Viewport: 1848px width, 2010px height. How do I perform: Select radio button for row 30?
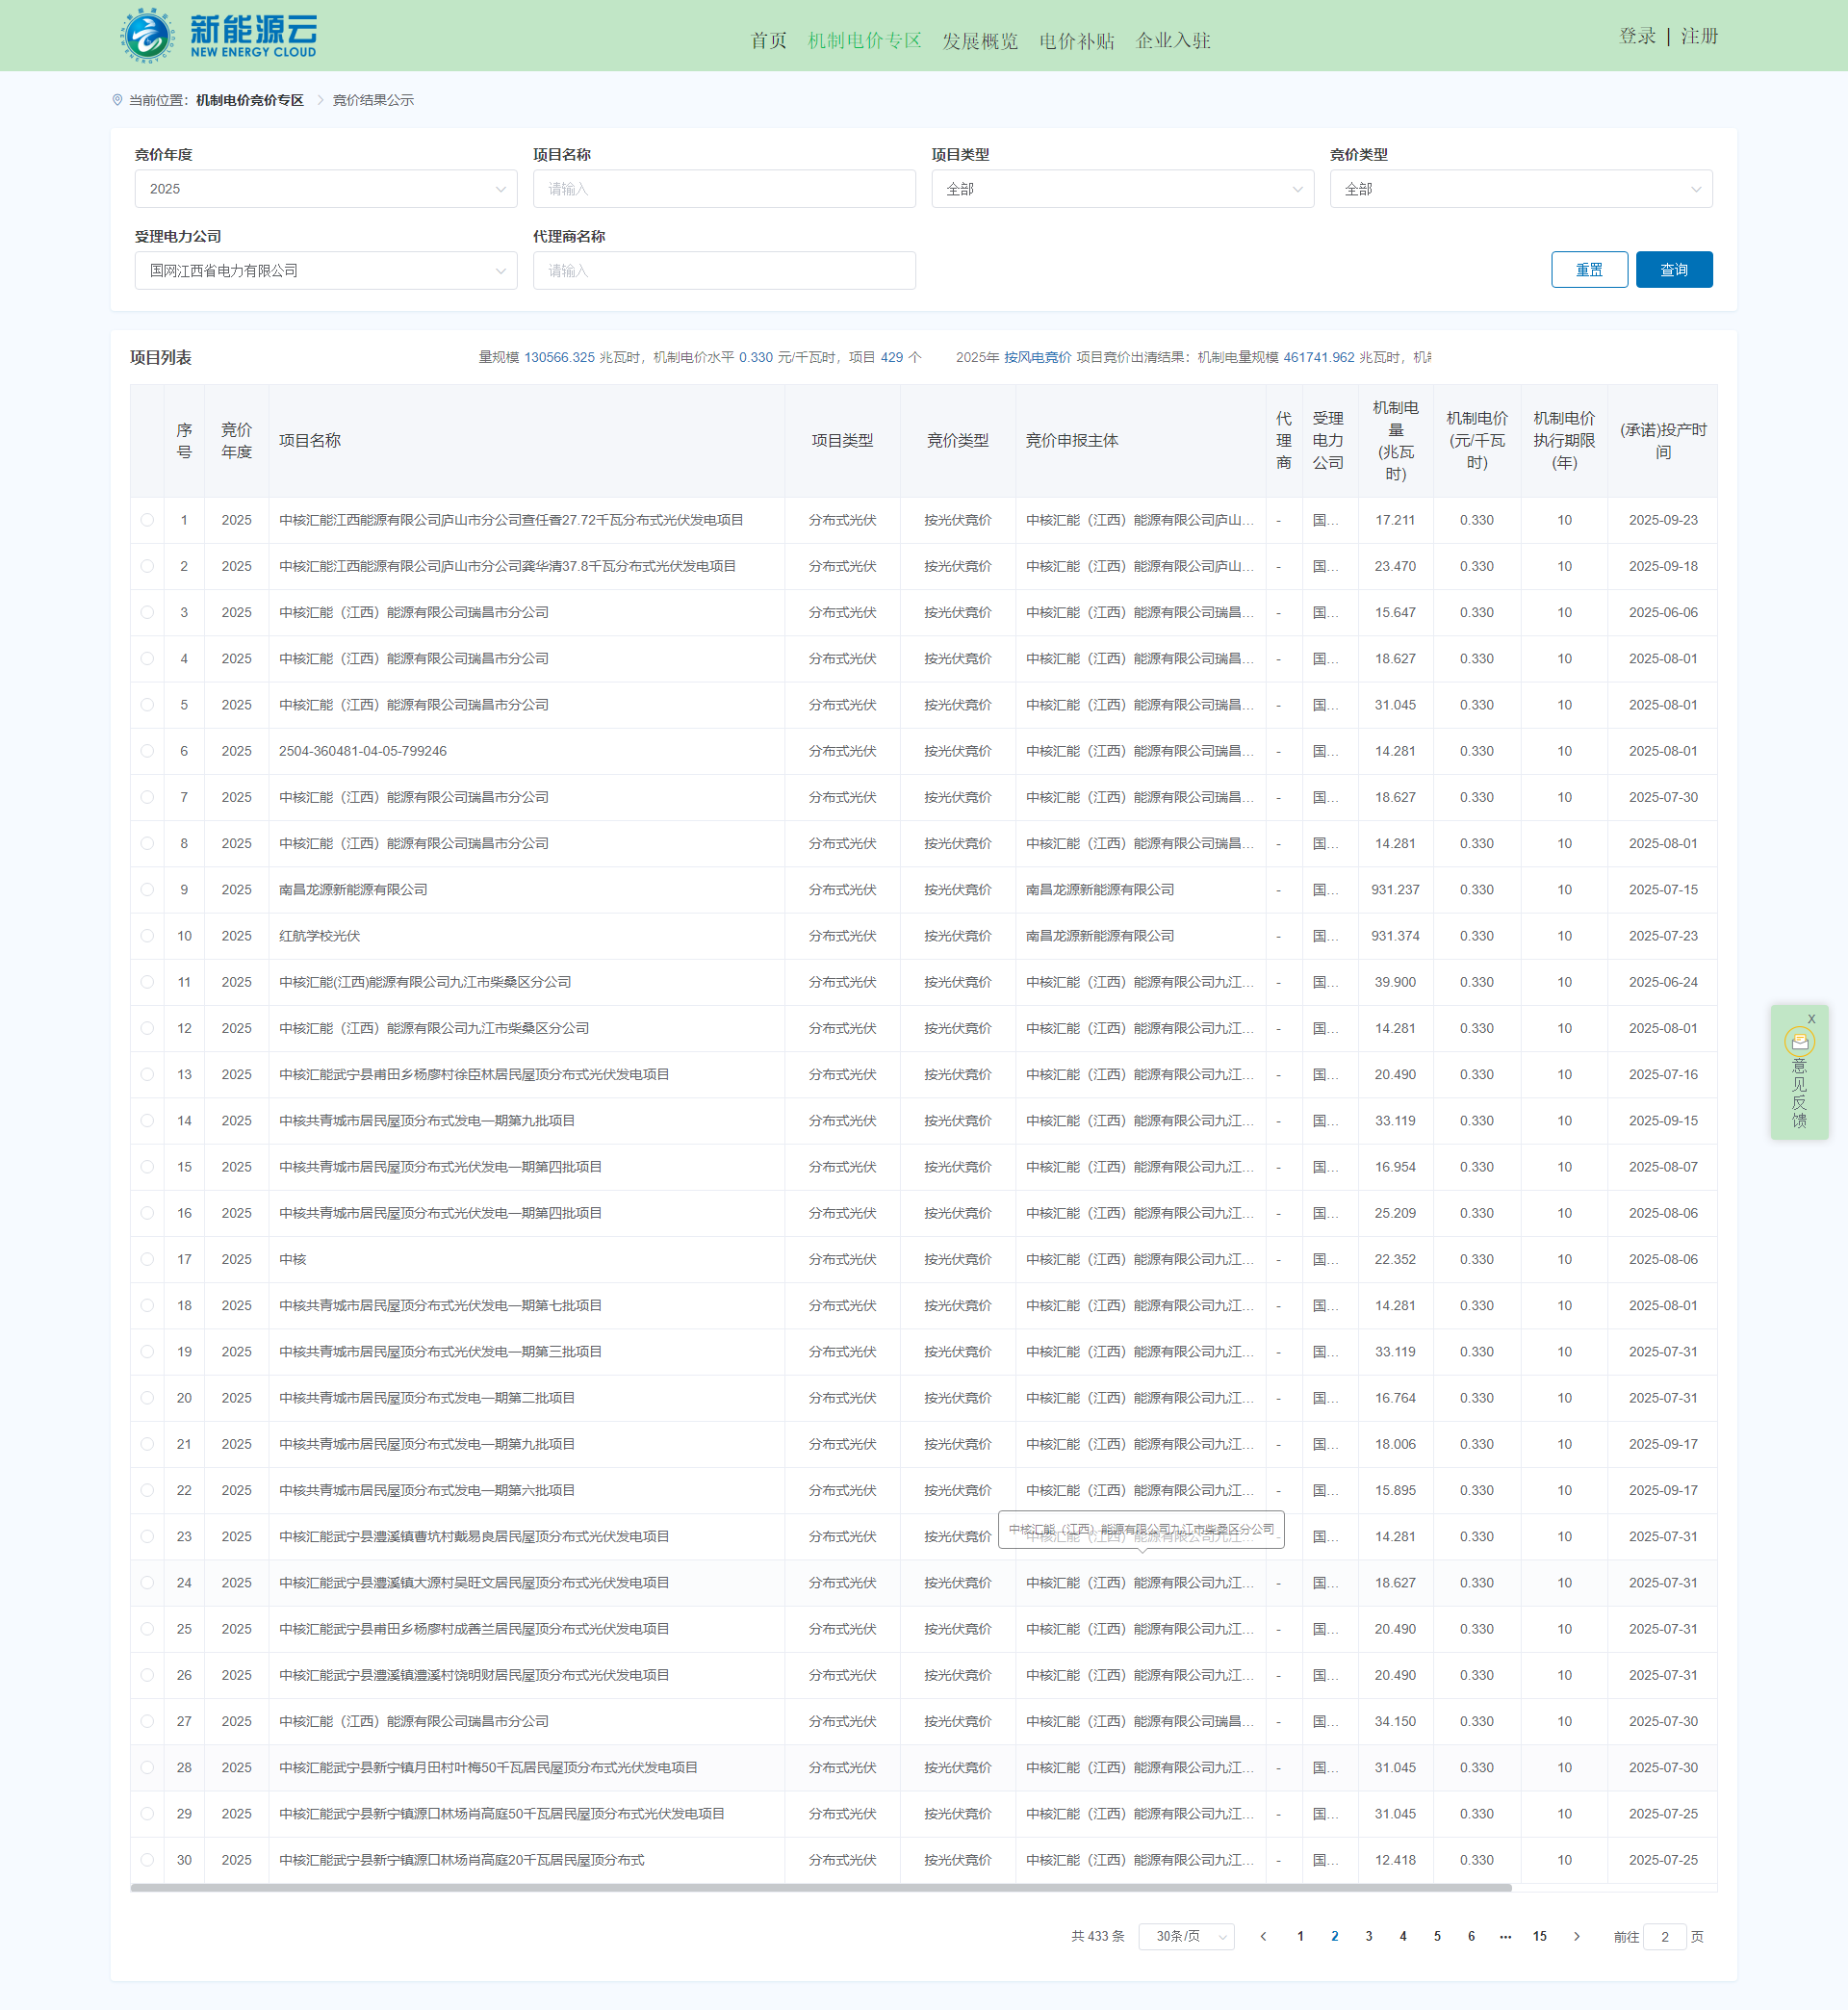pos(147,1860)
